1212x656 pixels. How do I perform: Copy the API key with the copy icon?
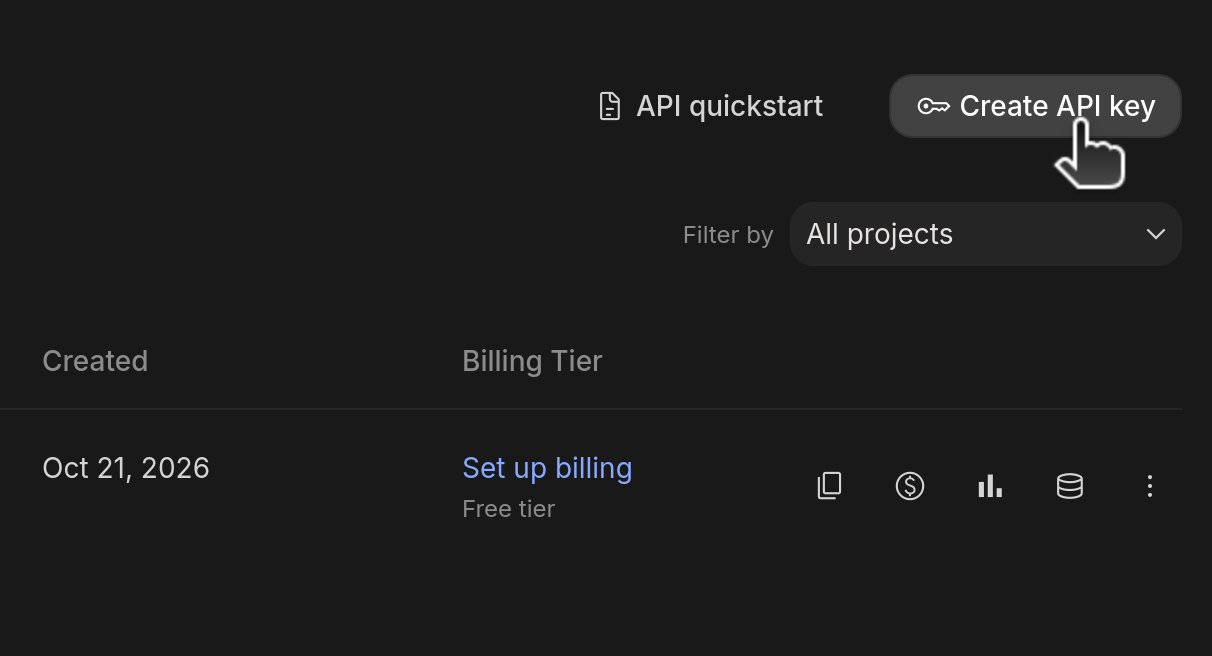pyautogui.click(x=829, y=486)
